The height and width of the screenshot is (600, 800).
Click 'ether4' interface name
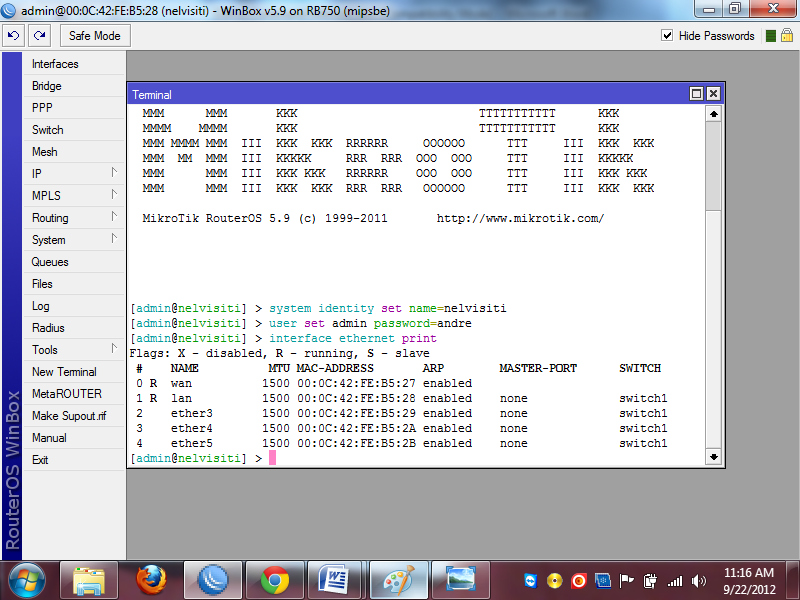pos(192,428)
